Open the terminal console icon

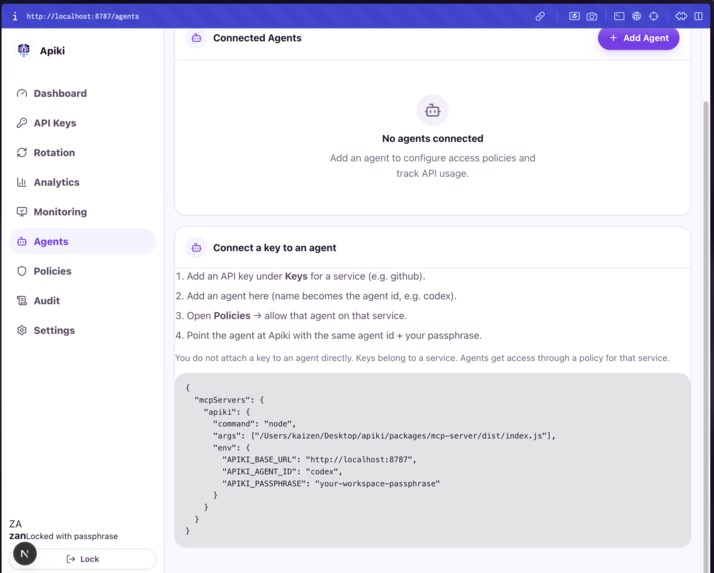(619, 16)
